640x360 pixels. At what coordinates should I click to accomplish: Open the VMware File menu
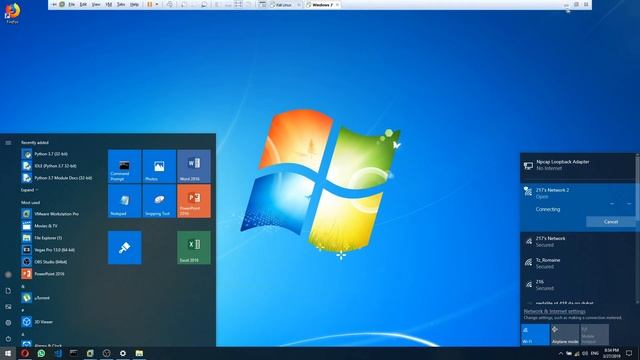pyautogui.click(x=71, y=4)
